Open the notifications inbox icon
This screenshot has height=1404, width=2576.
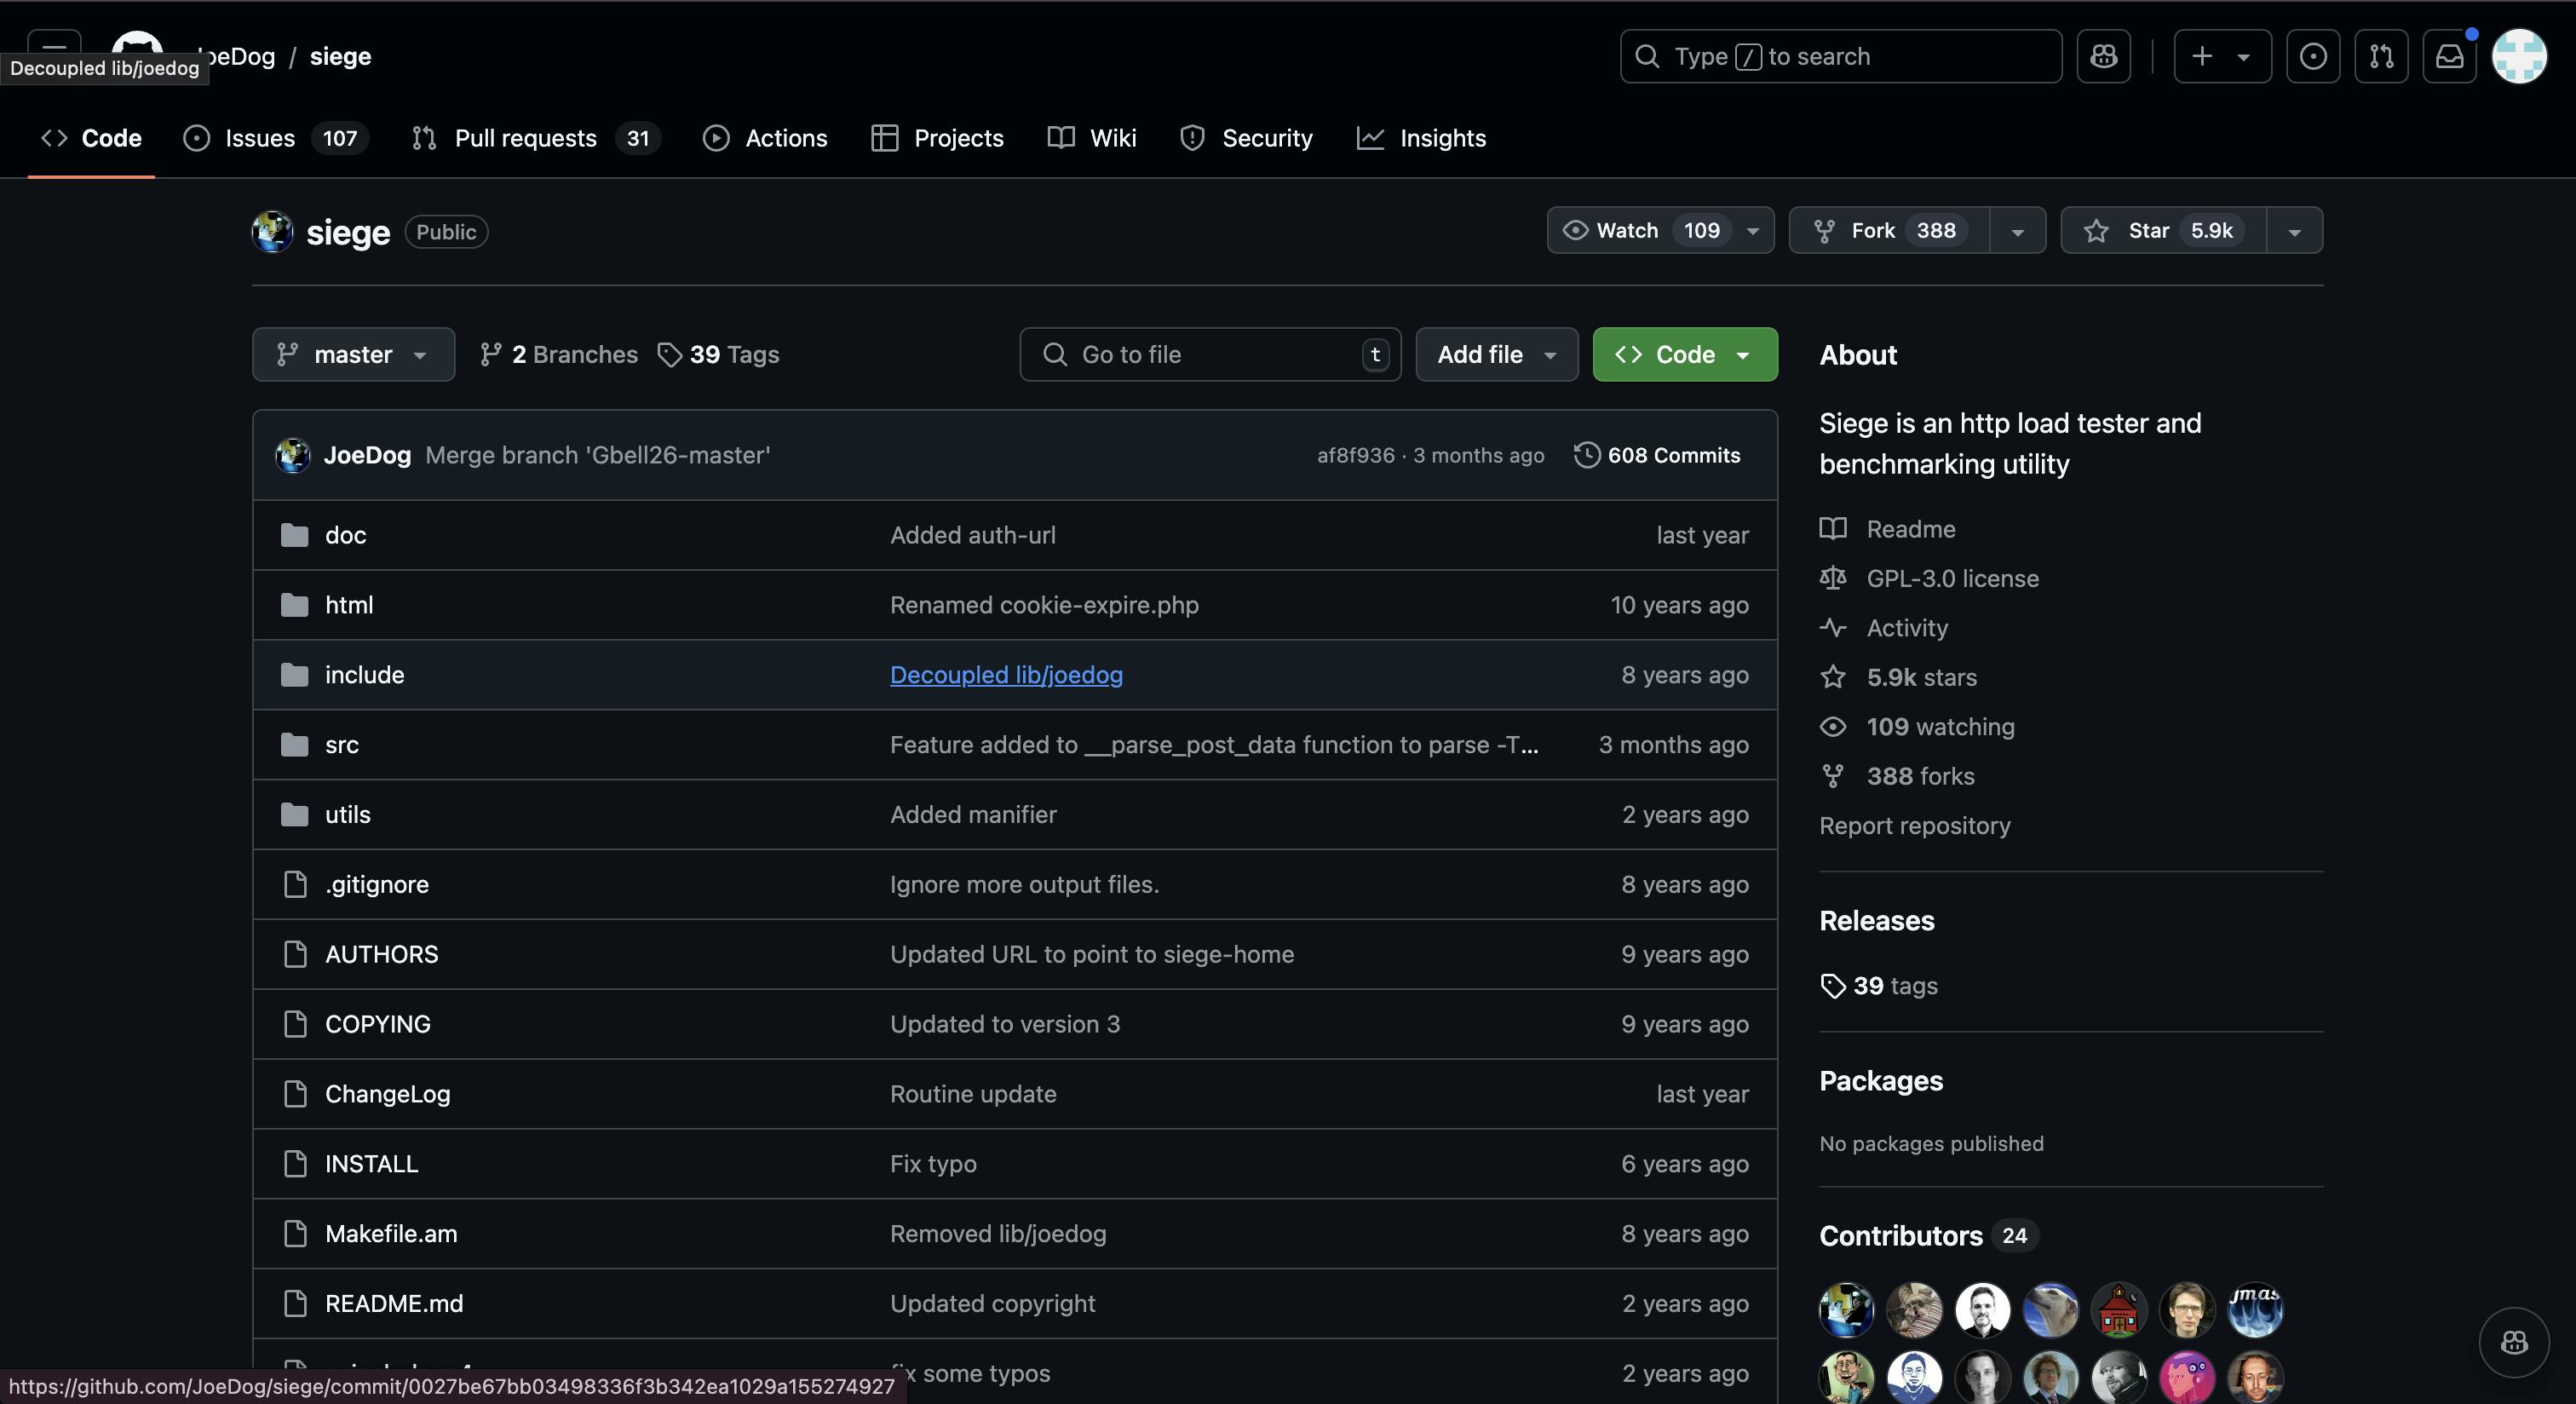2449,56
